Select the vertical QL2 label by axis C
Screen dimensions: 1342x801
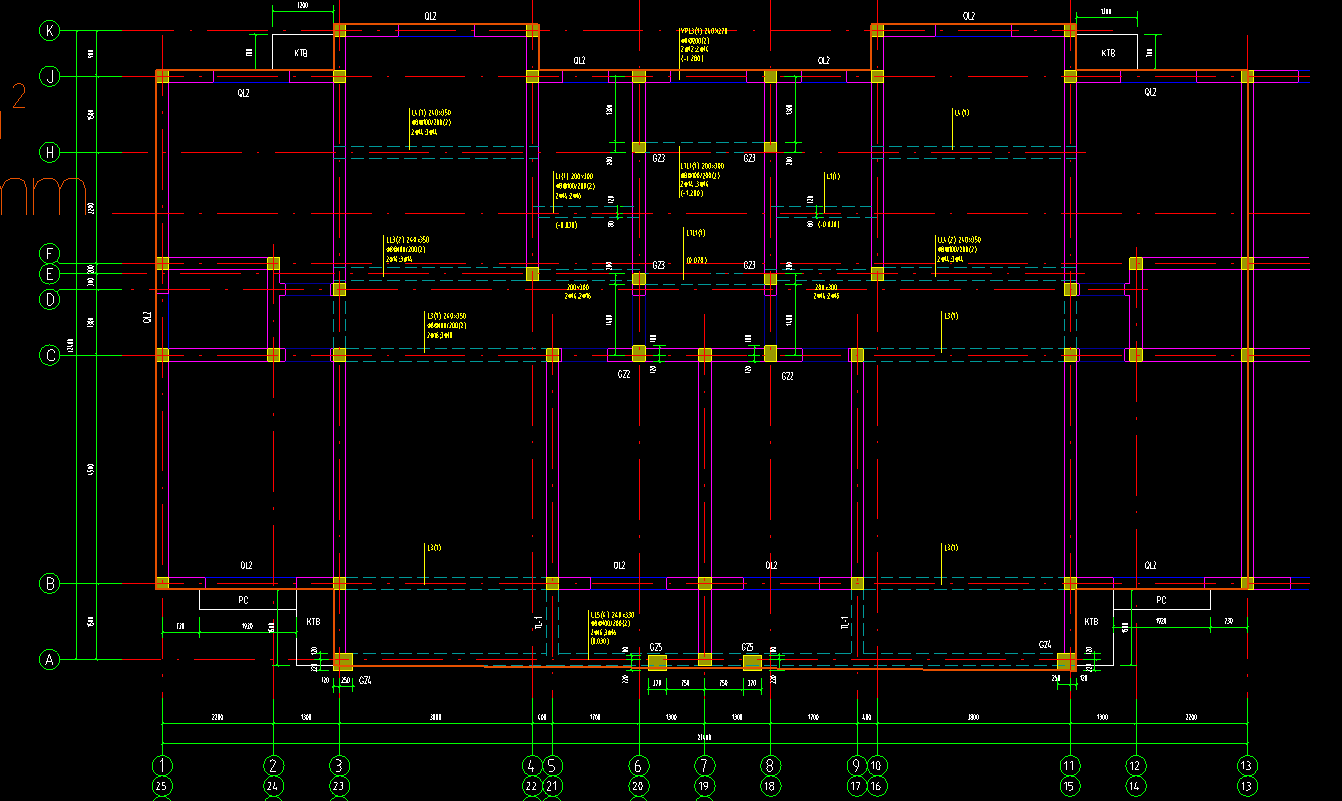click(x=146, y=317)
